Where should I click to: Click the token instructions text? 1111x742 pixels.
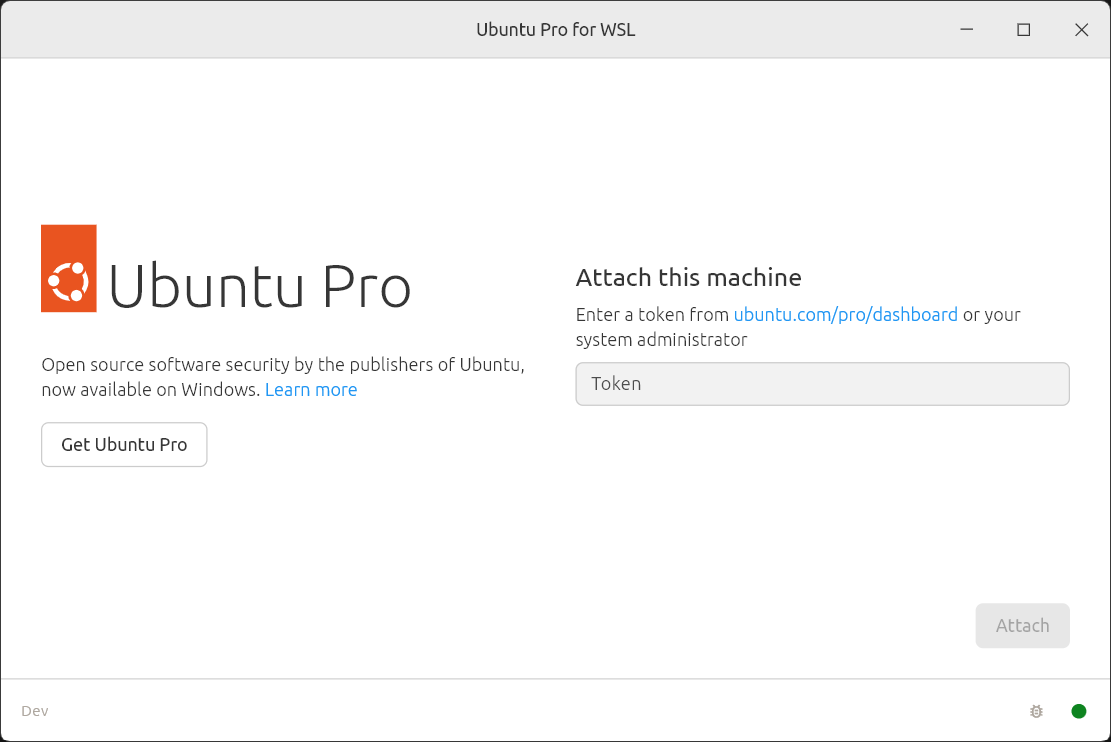click(x=798, y=327)
